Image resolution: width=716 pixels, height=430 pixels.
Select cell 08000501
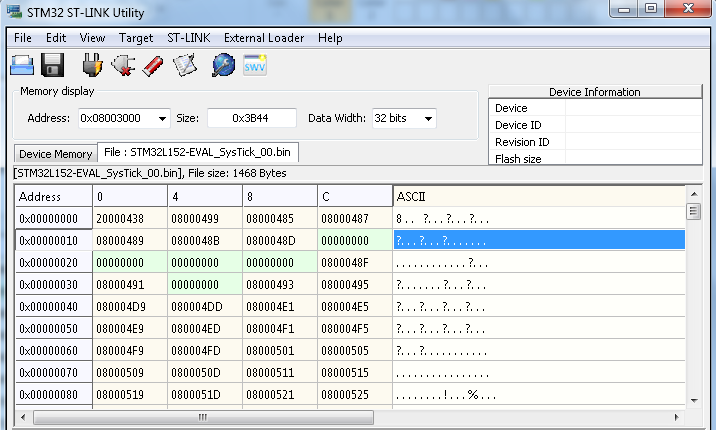point(280,351)
